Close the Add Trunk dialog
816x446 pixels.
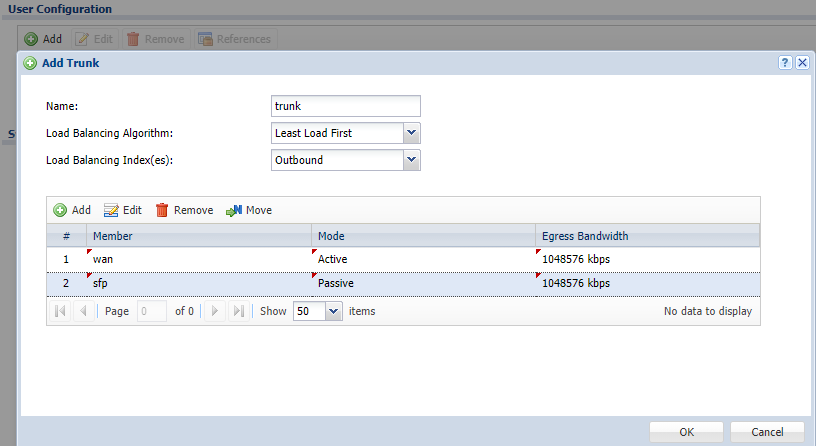[802, 63]
